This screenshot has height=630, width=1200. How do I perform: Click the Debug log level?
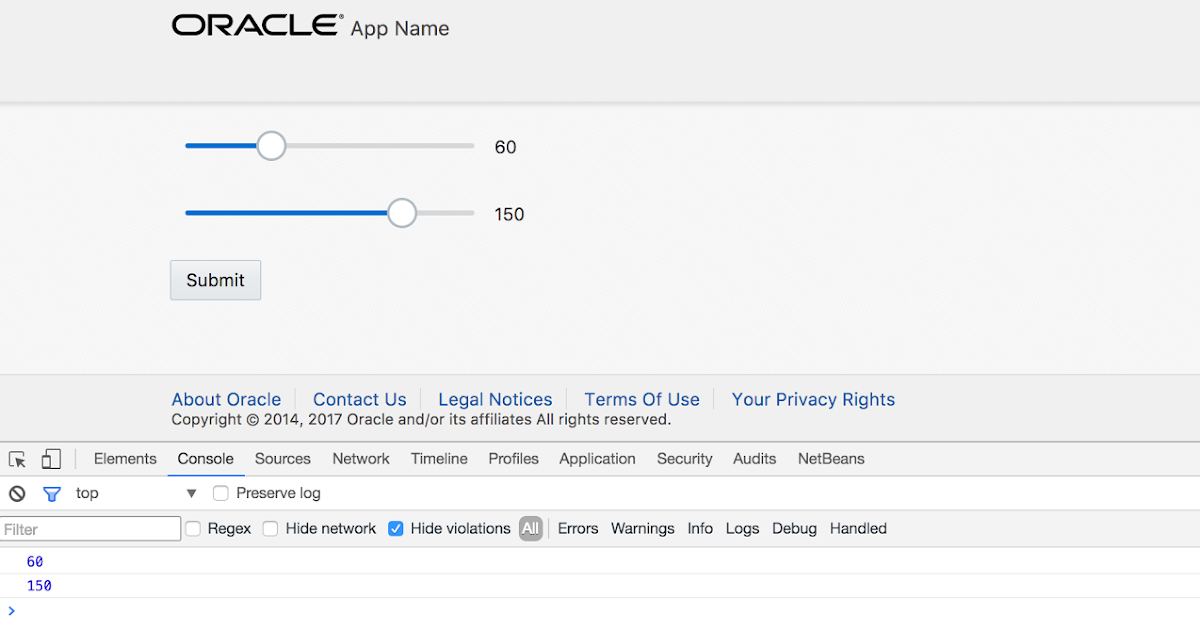pos(794,528)
